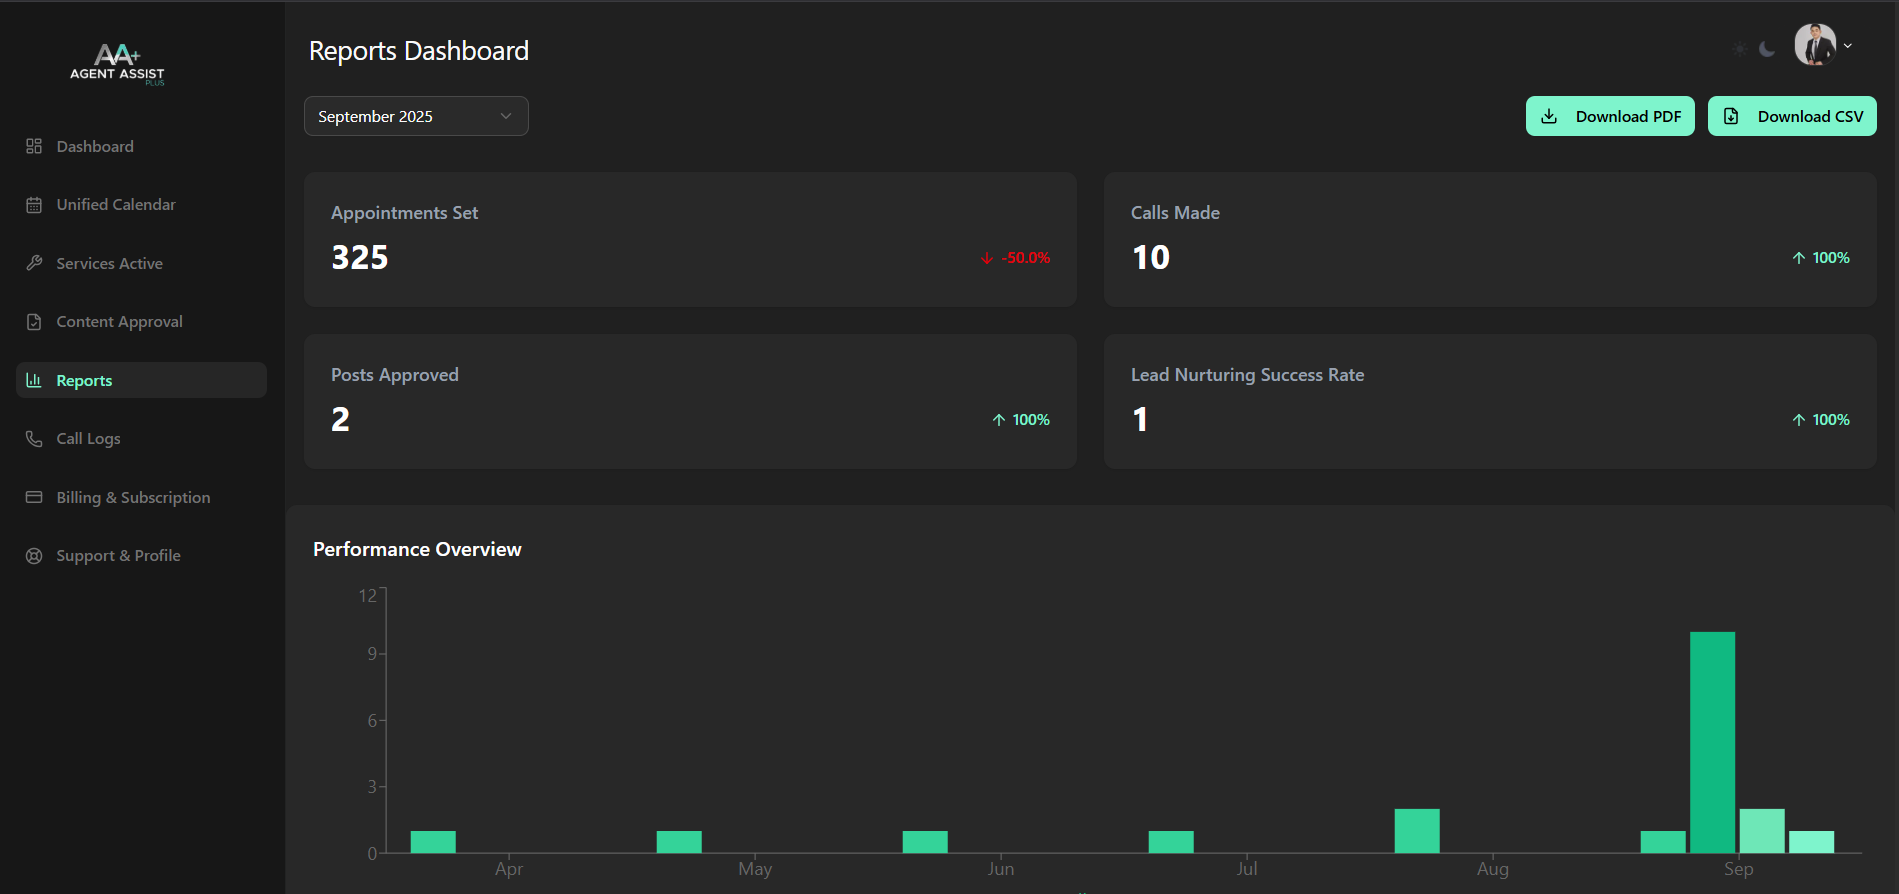
Task: Download the report as PDF
Action: [1609, 116]
